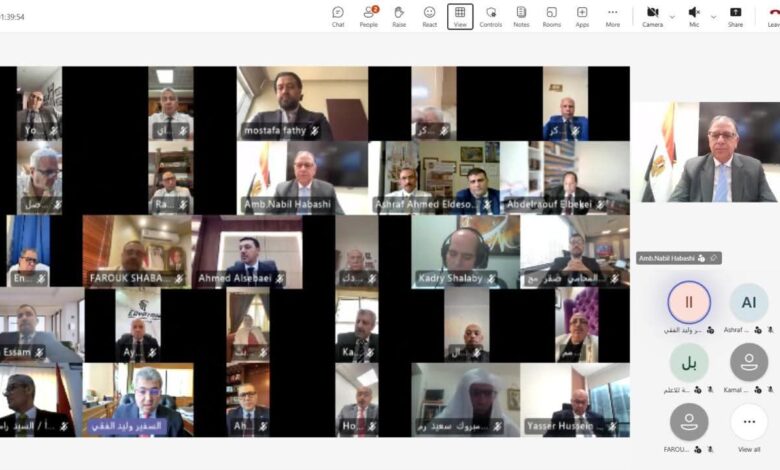Open the Chat panel
780x470 pixels.
click(x=338, y=16)
